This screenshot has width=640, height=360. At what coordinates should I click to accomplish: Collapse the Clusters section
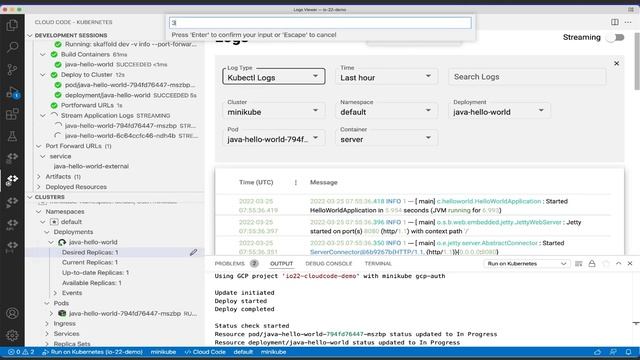30,197
